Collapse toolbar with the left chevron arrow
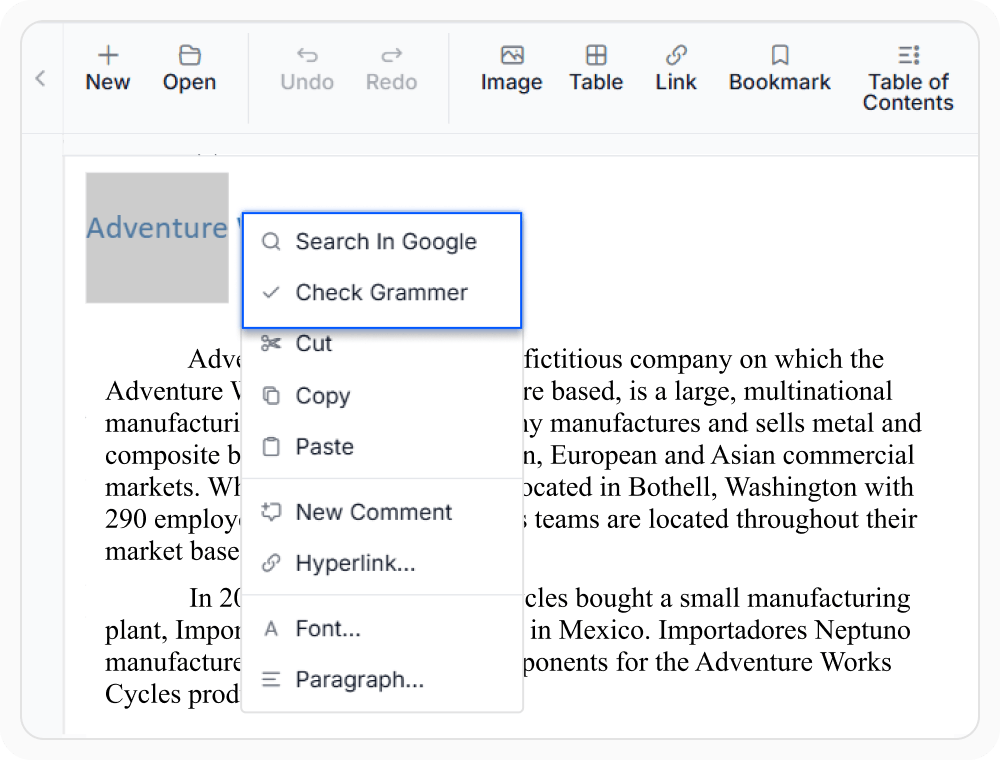Image resolution: width=1000 pixels, height=760 pixels. pyautogui.click(x=40, y=78)
